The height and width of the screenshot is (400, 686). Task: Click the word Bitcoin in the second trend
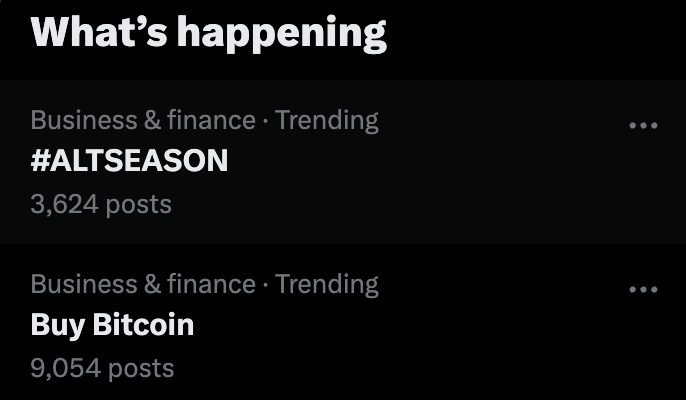[143, 324]
